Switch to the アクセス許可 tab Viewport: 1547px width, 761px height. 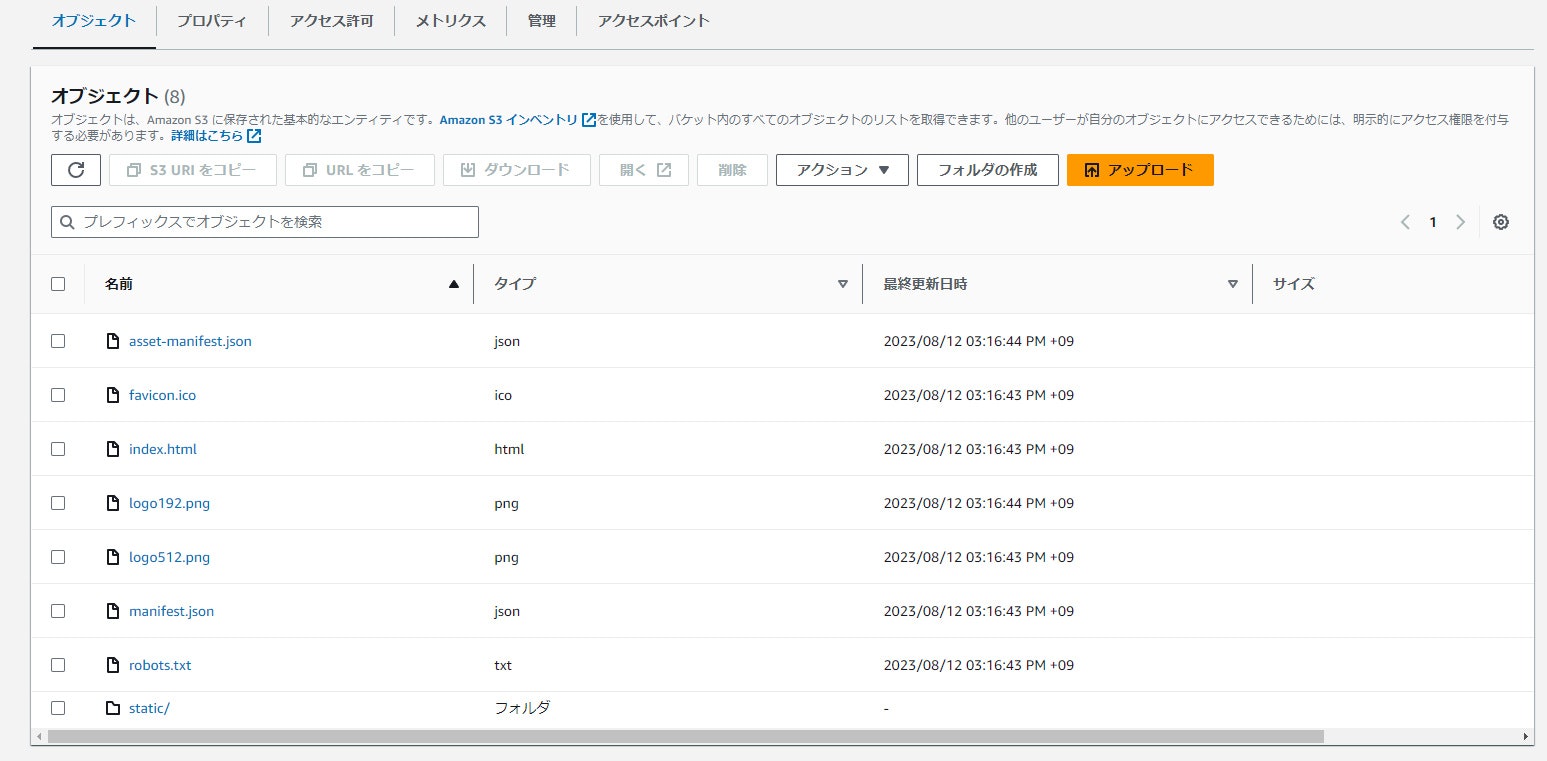pyautogui.click(x=331, y=20)
